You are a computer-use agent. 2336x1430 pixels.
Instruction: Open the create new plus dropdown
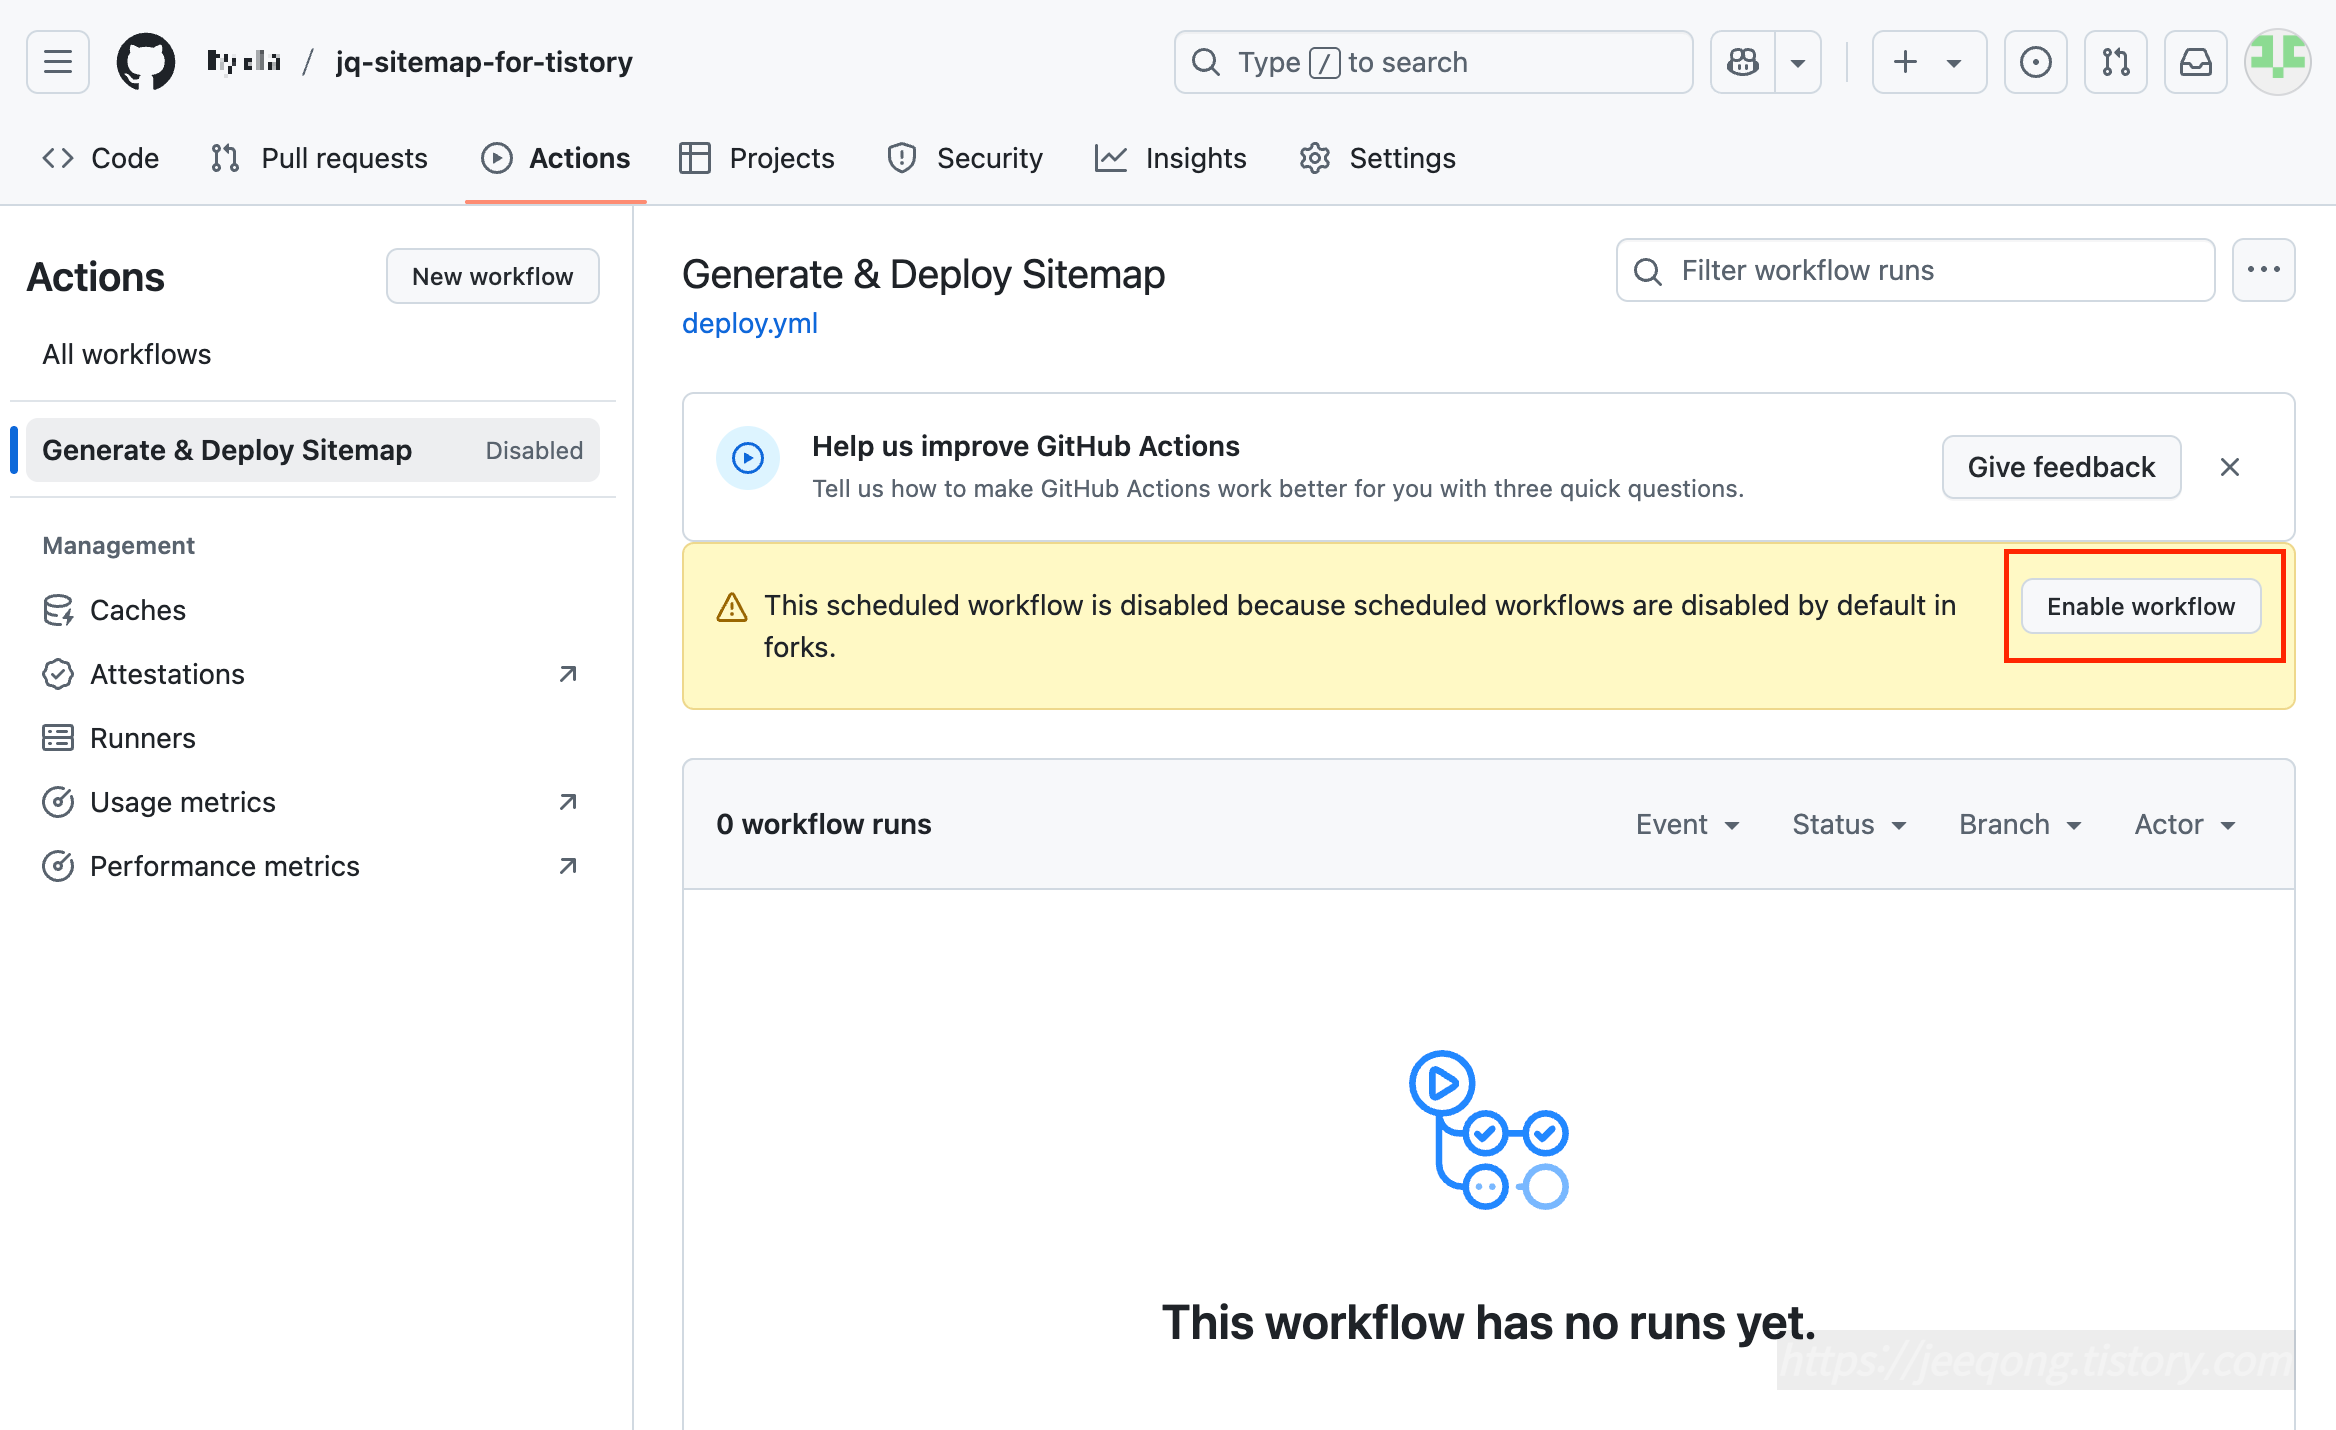click(x=1927, y=62)
